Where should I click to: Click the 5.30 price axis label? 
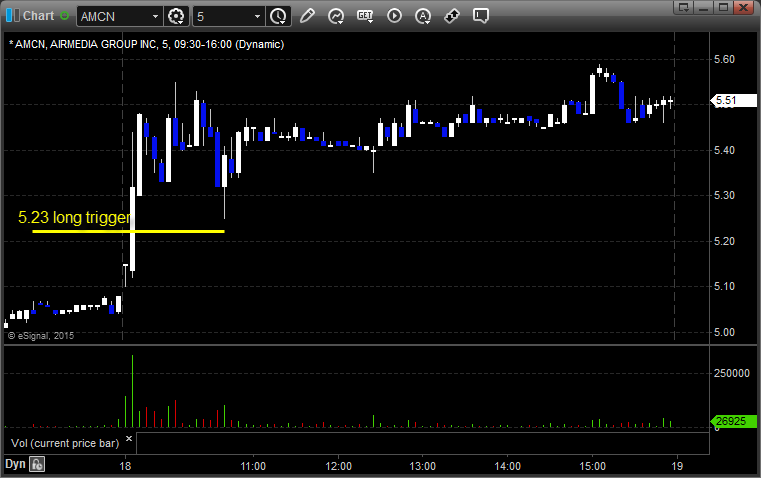pos(724,196)
